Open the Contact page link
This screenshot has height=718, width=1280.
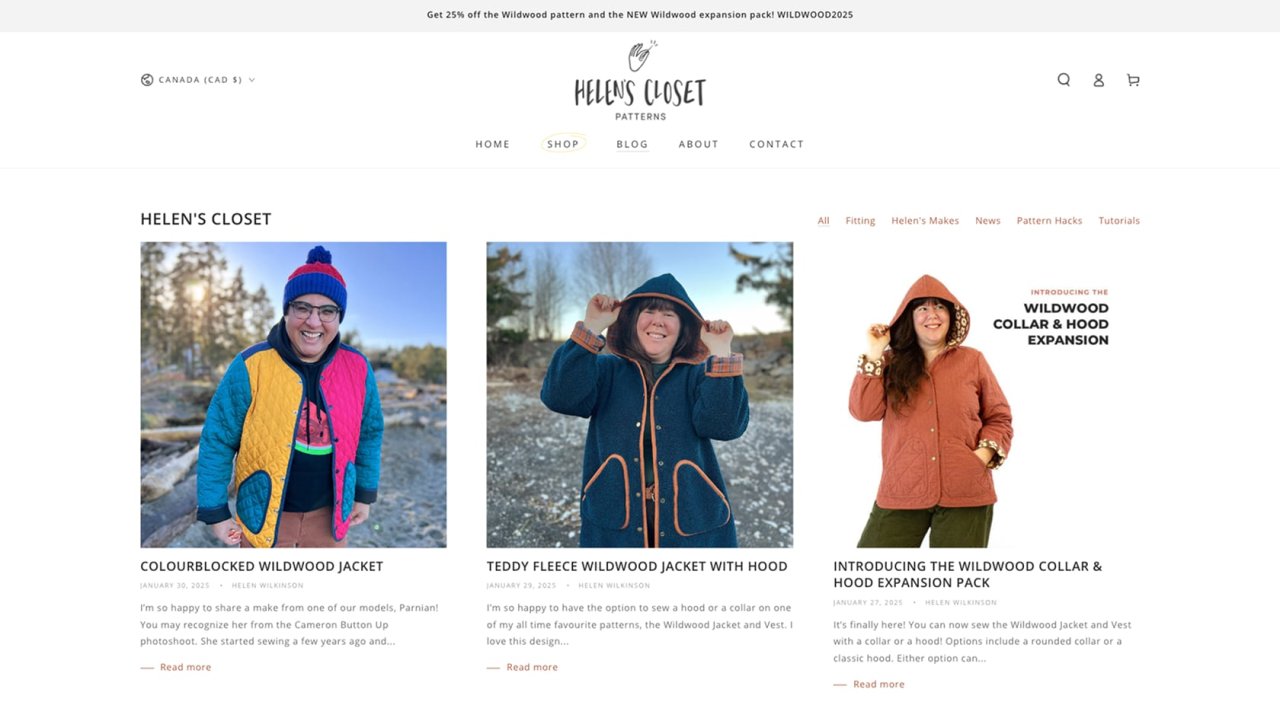tap(777, 144)
